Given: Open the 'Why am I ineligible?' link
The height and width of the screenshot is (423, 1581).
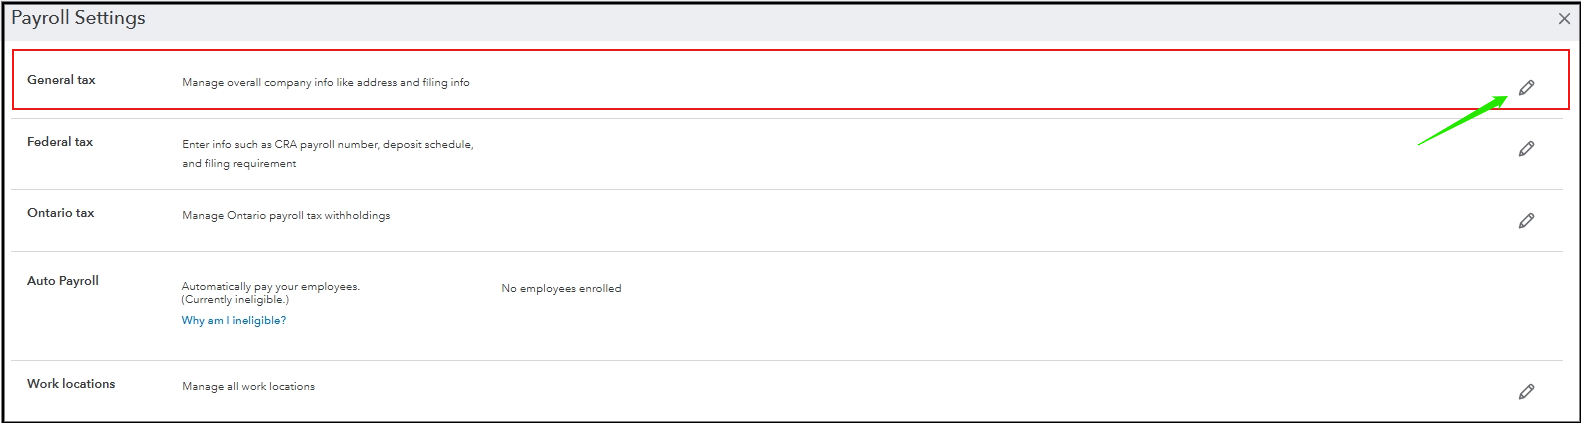Looking at the screenshot, I should (234, 321).
